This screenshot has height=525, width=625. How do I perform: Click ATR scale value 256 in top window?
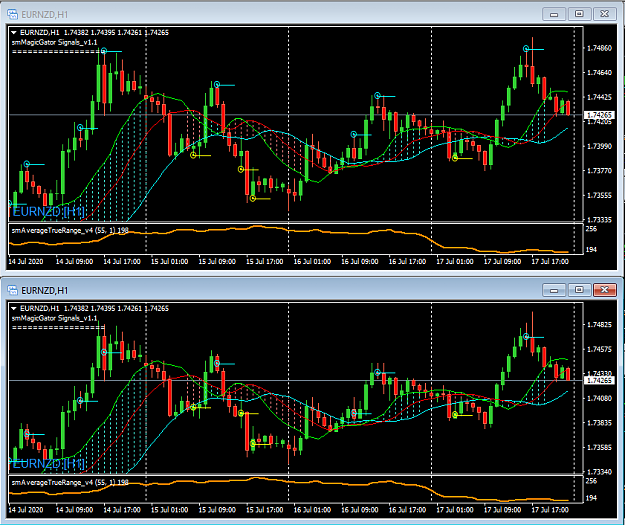click(x=591, y=228)
